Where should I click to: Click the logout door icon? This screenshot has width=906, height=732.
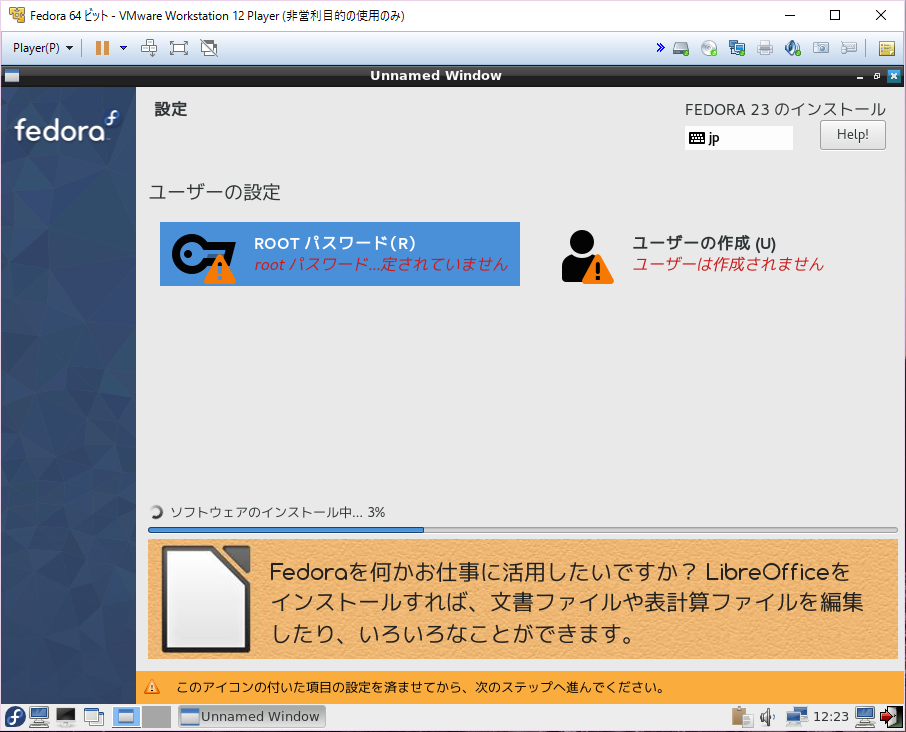(890, 717)
